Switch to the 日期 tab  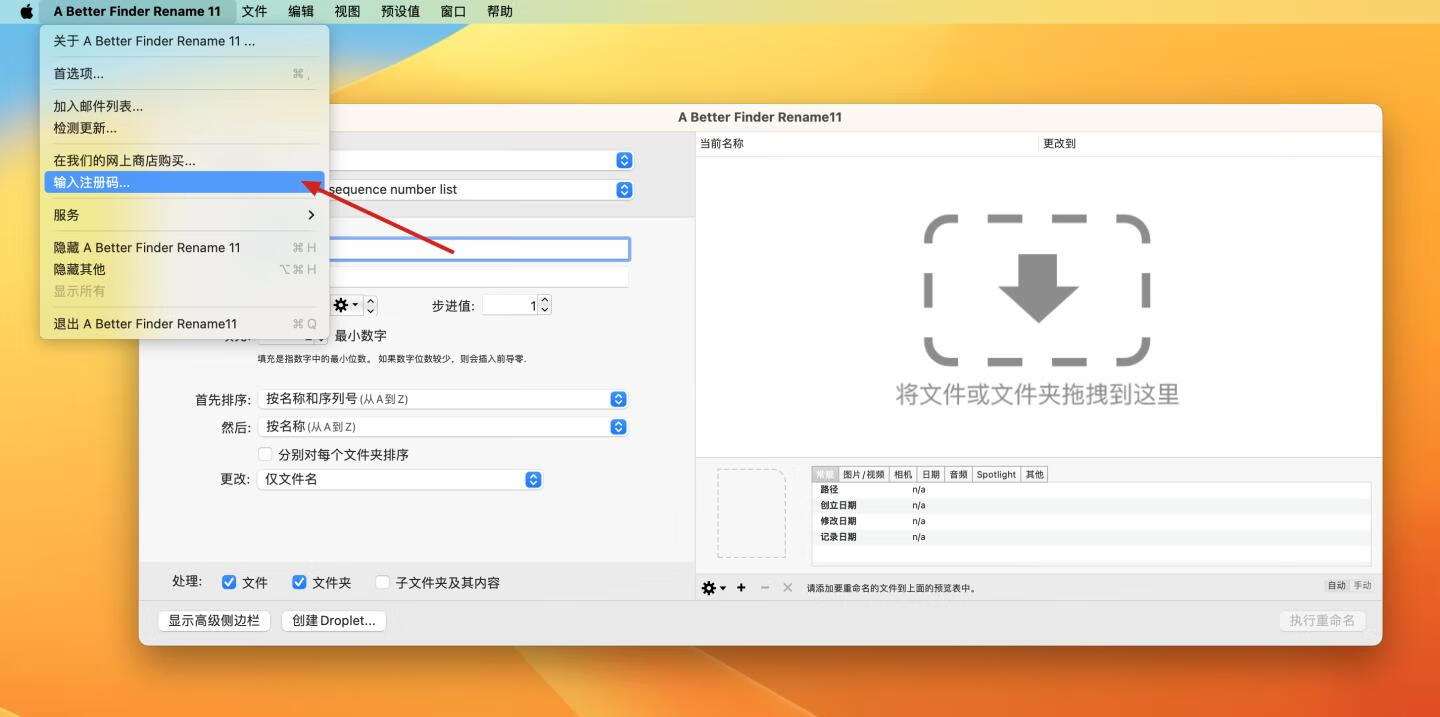(x=931, y=474)
